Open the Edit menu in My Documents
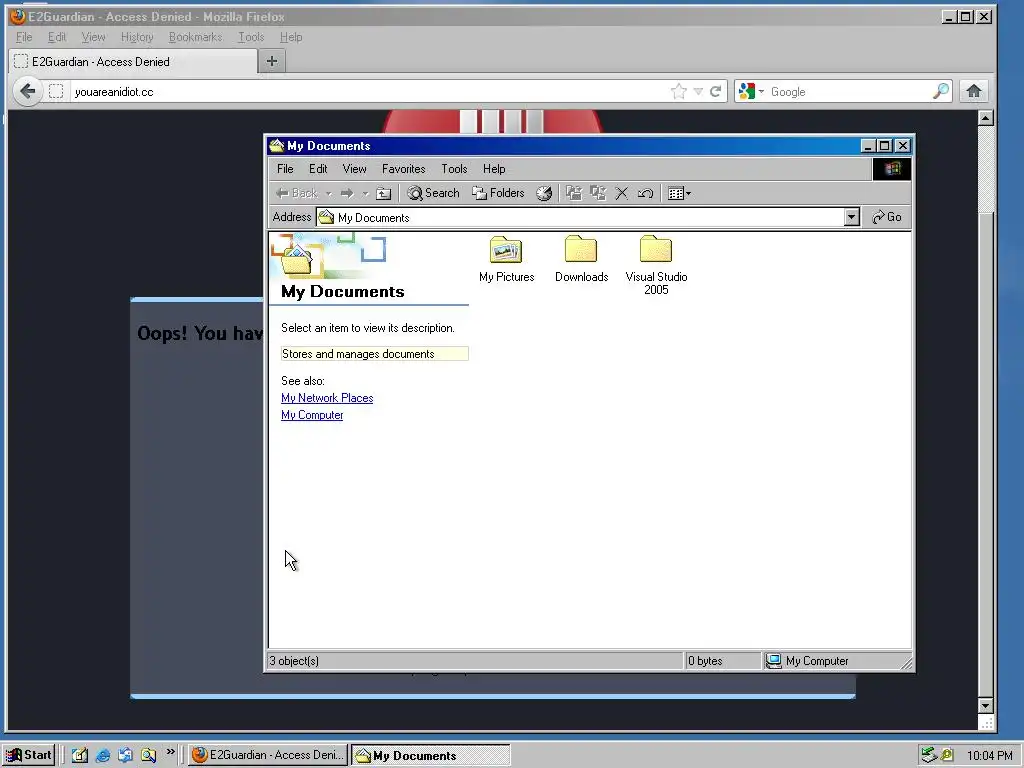Screen dimensions: 1024x768 [318, 169]
